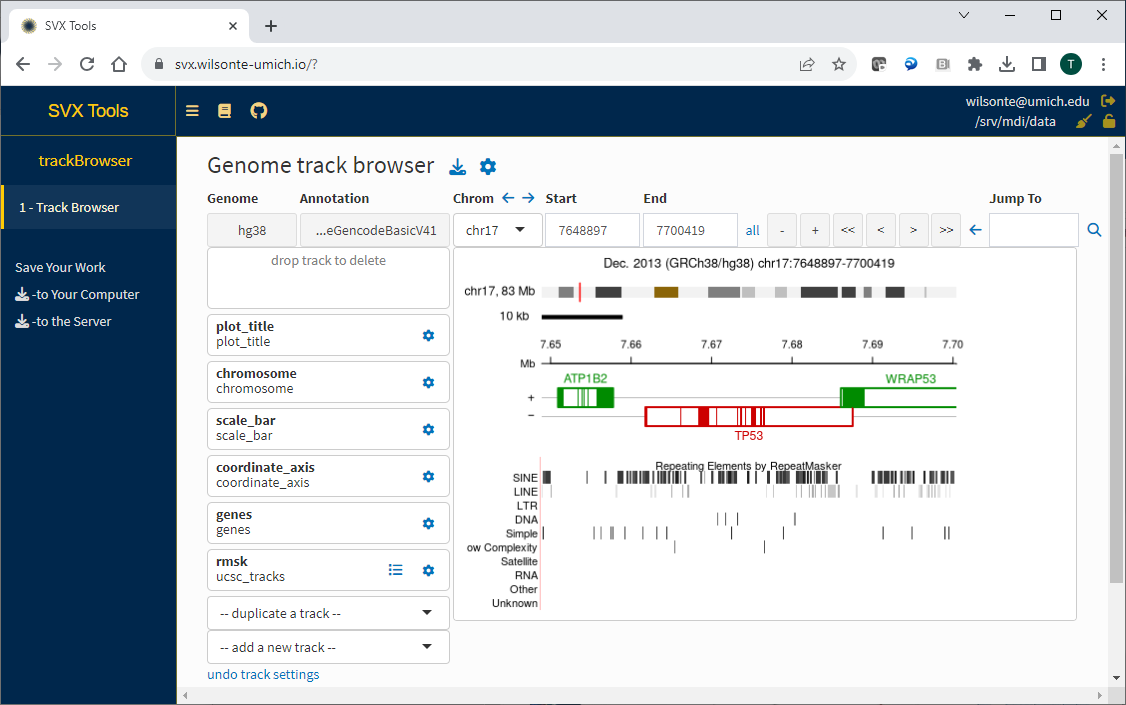
Task: Open Genome track browser settings gear
Action: coord(488,167)
